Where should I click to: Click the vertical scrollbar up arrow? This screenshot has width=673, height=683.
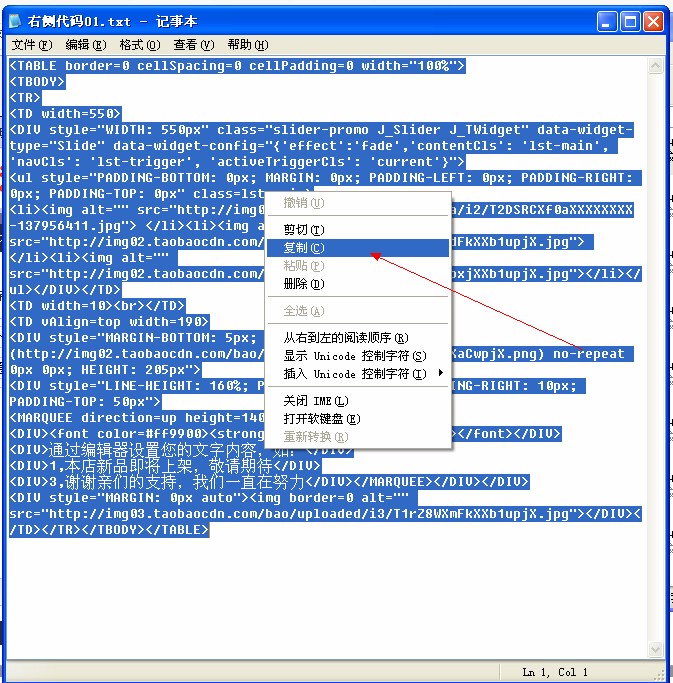tap(656, 66)
